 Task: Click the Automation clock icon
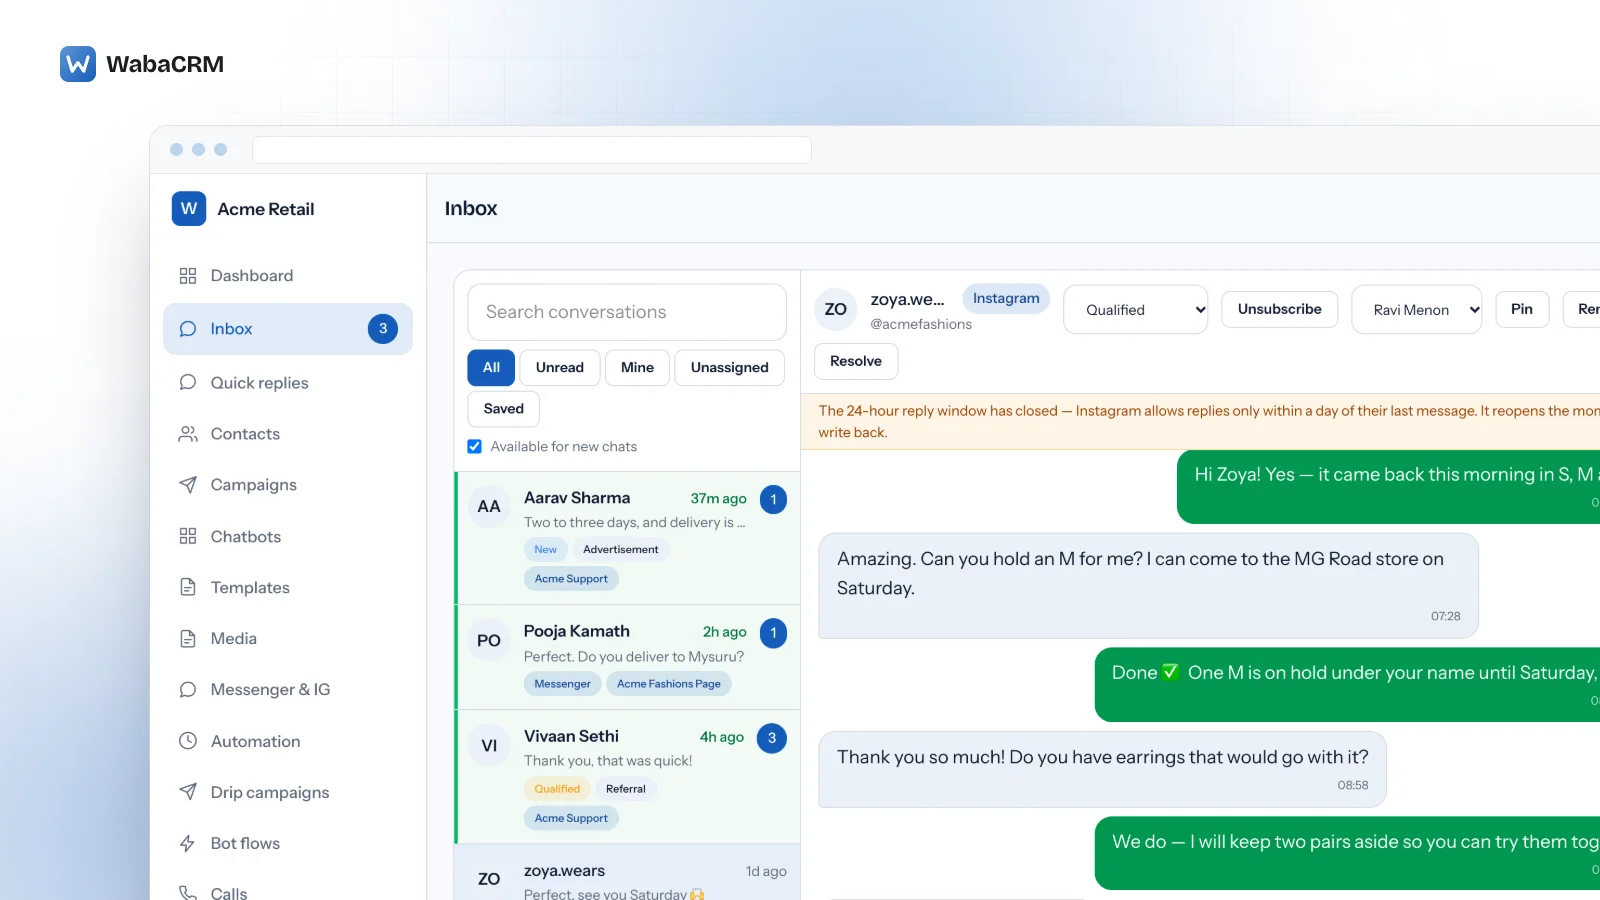188,742
